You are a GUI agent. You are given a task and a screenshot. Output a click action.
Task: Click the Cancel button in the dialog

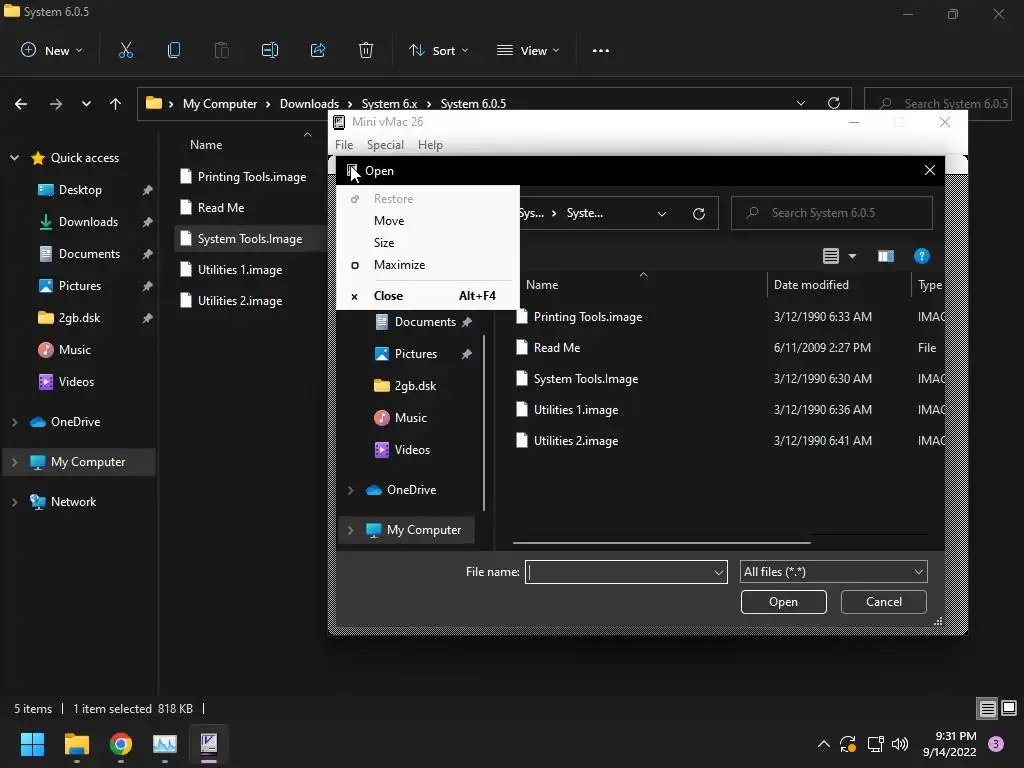coord(884,602)
